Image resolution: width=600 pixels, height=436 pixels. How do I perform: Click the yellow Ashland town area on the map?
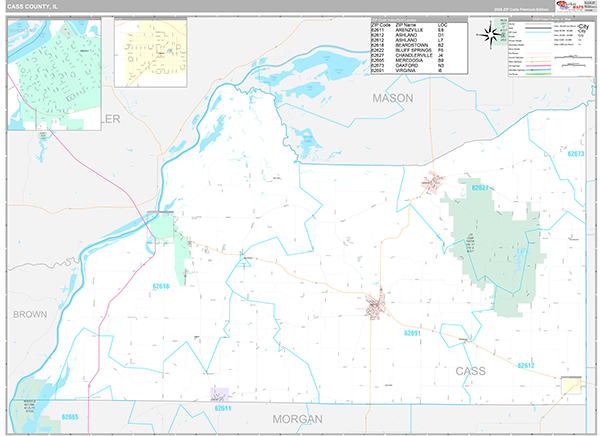point(571,385)
